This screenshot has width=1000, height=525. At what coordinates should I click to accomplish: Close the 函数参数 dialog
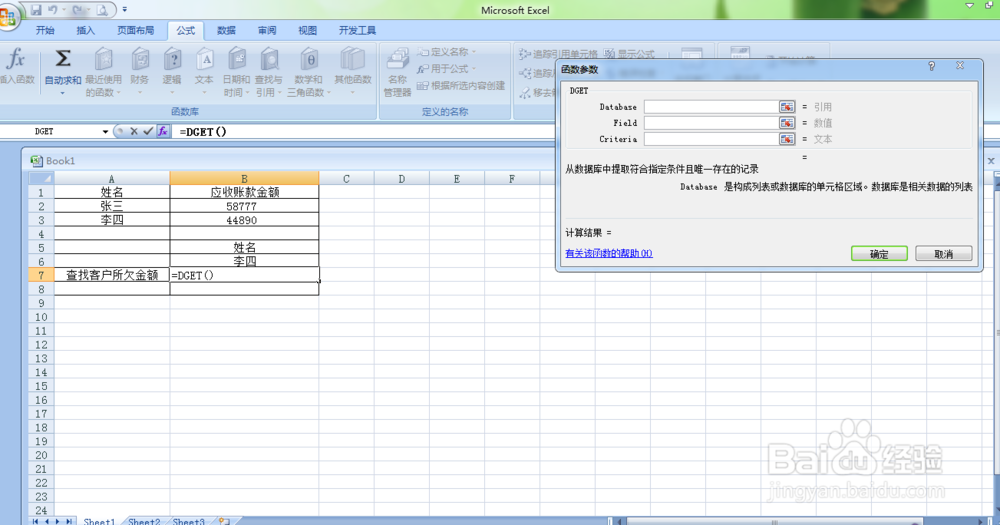(960, 66)
